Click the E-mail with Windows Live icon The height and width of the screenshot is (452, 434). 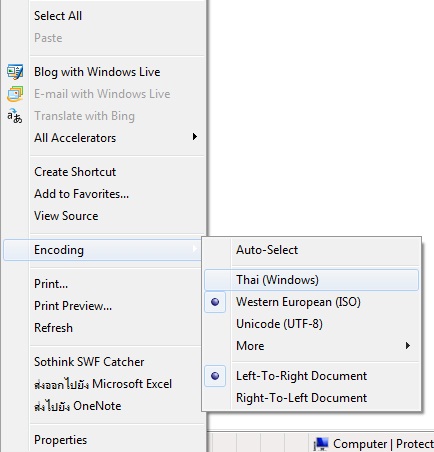15,94
